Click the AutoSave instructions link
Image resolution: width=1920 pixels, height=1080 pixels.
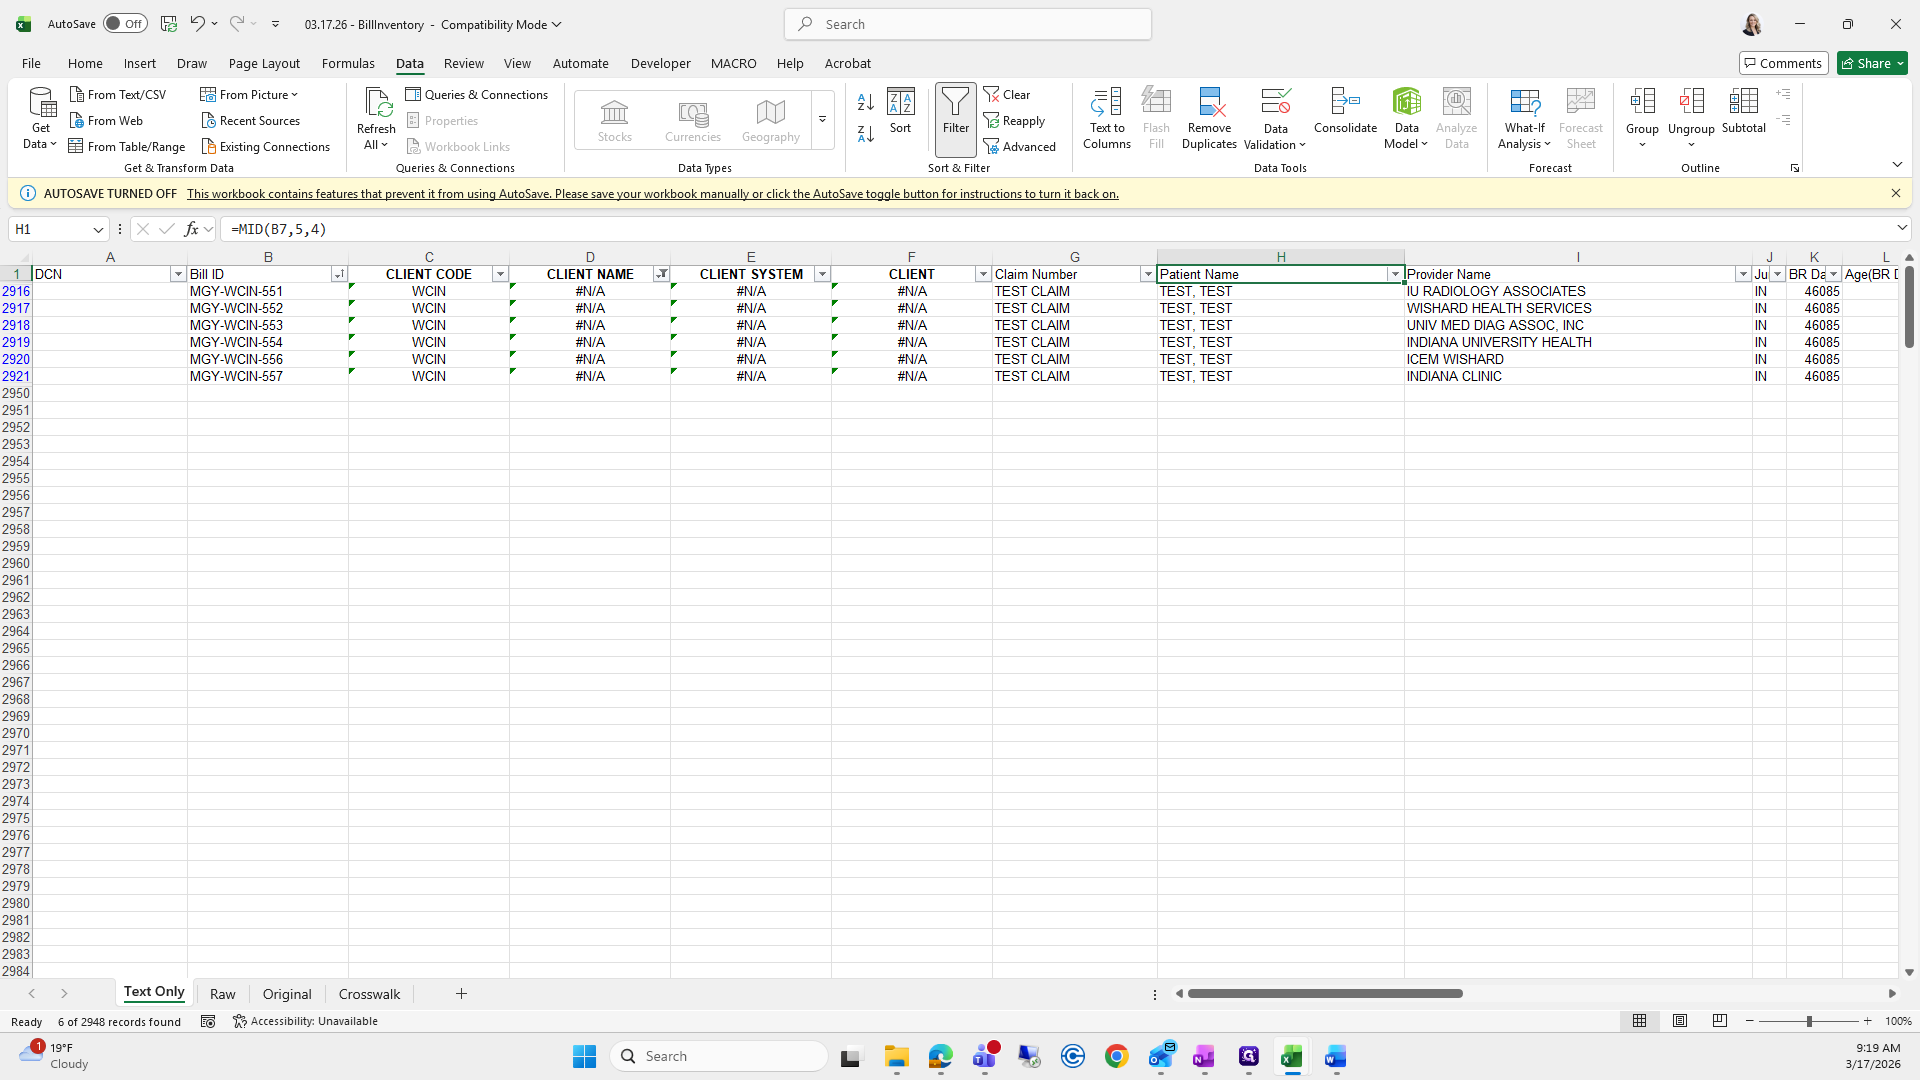tap(652, 194)
